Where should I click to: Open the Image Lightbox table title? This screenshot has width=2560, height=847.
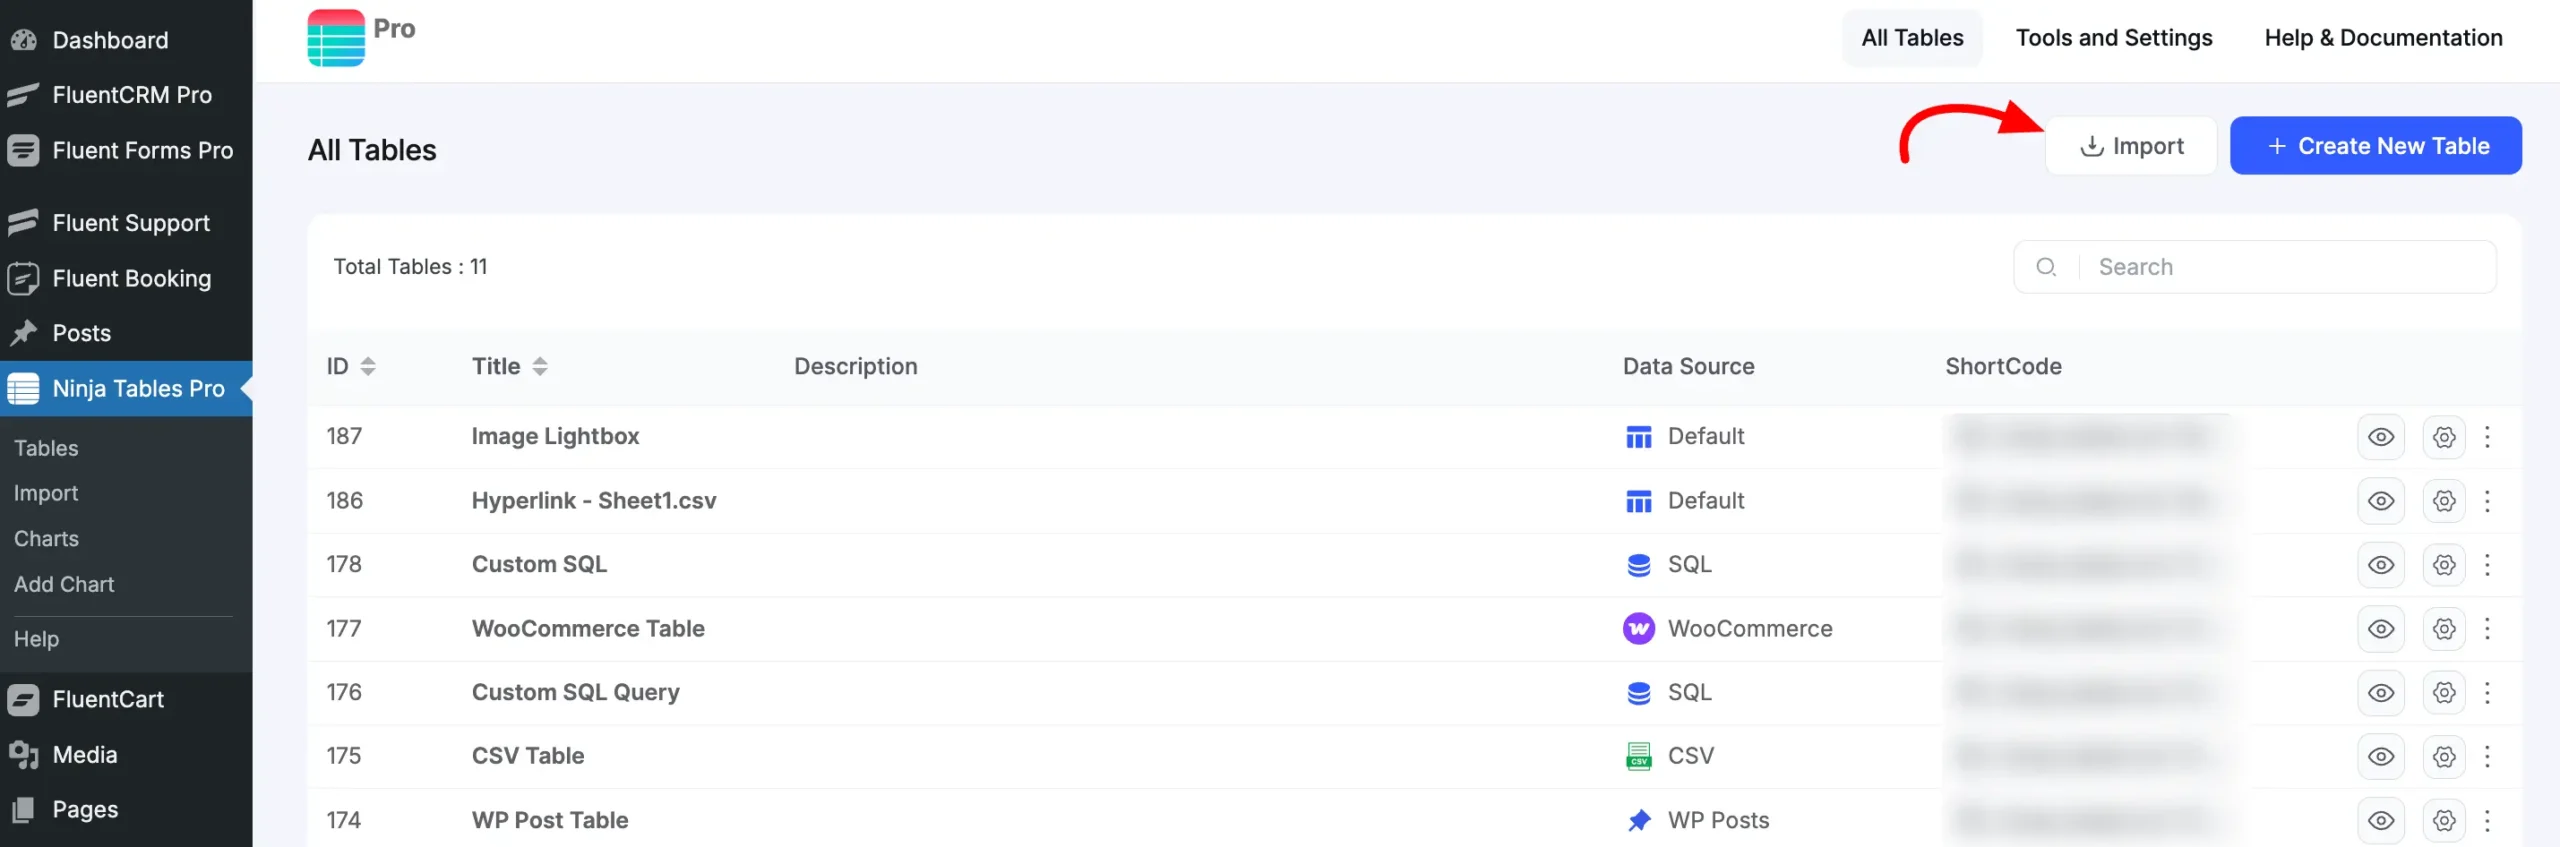coord(555,436)
